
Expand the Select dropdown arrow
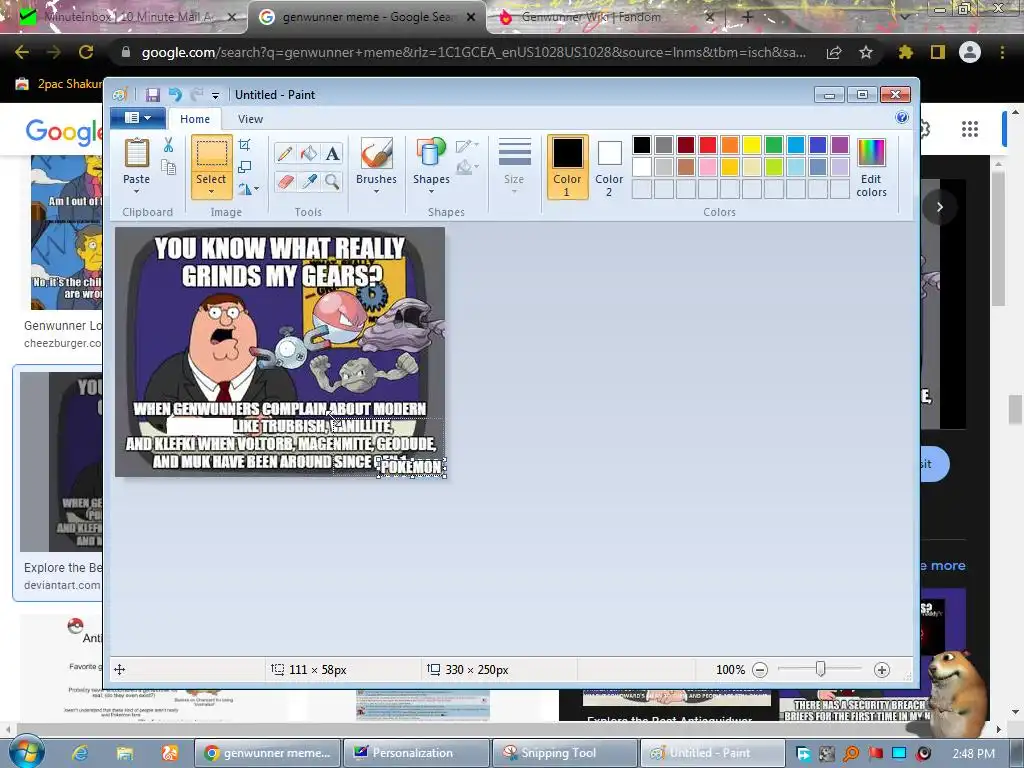[x=211, y=192]
